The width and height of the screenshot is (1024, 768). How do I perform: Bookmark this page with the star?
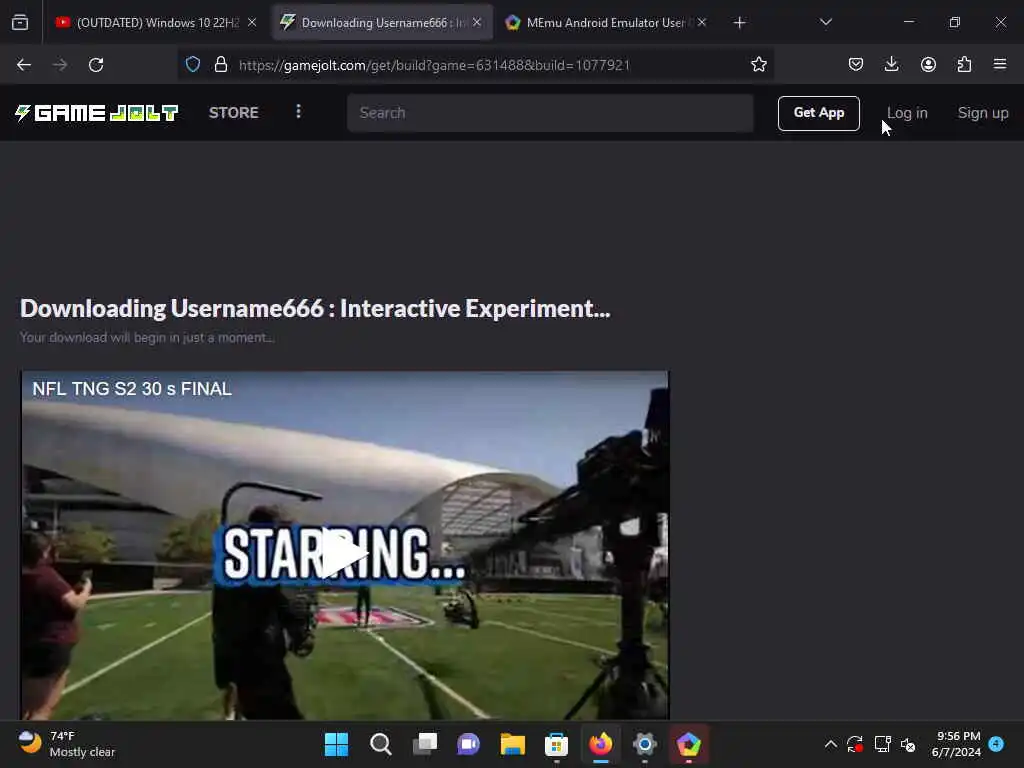[758, 65]
